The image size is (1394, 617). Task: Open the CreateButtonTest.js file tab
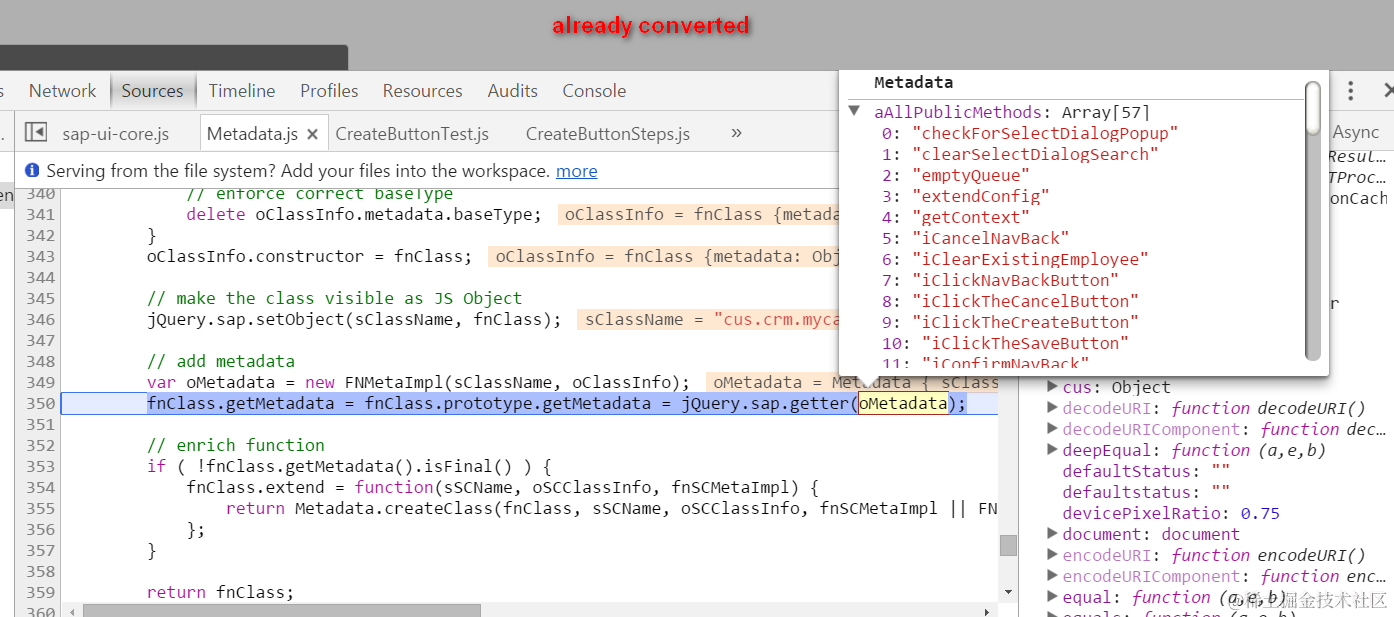tap(412, 134)
